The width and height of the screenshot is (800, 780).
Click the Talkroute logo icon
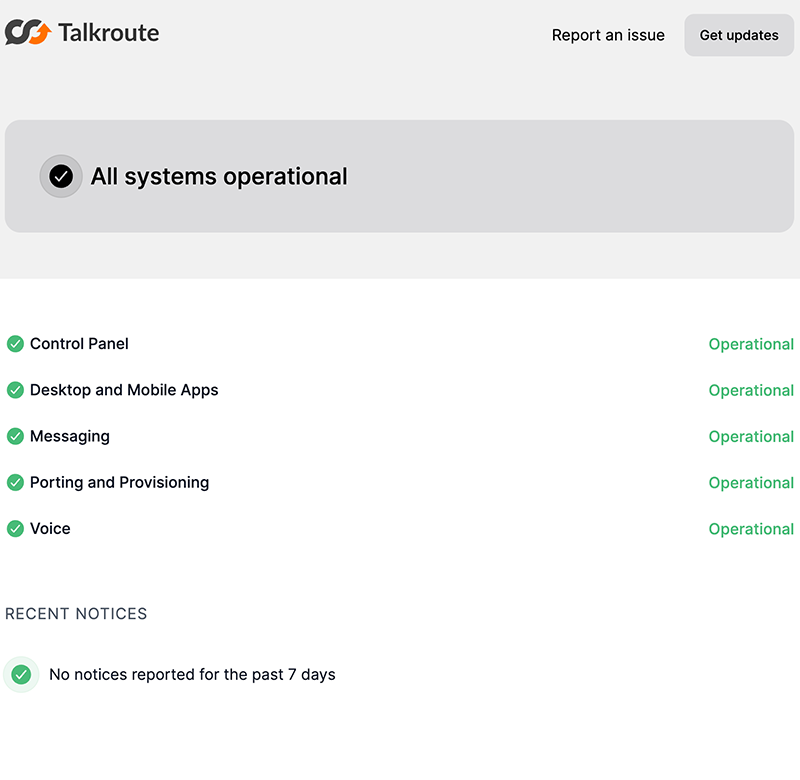[x=28, y=33]
